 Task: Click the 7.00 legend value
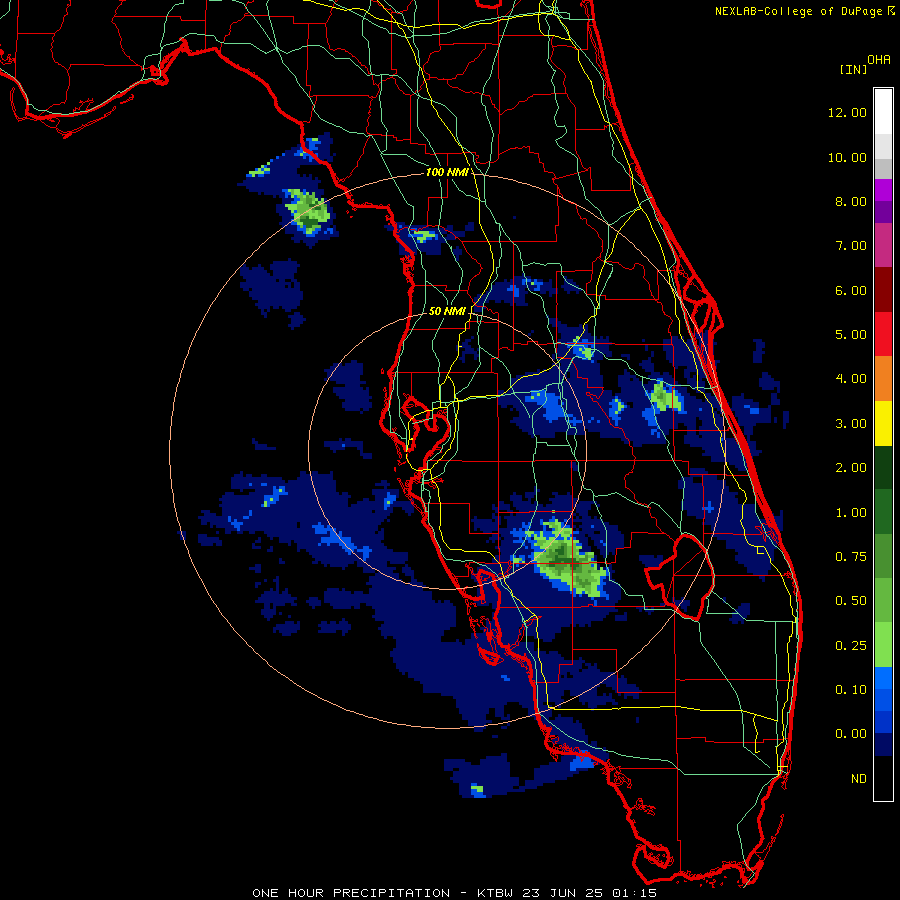click(x=851, y=246)
